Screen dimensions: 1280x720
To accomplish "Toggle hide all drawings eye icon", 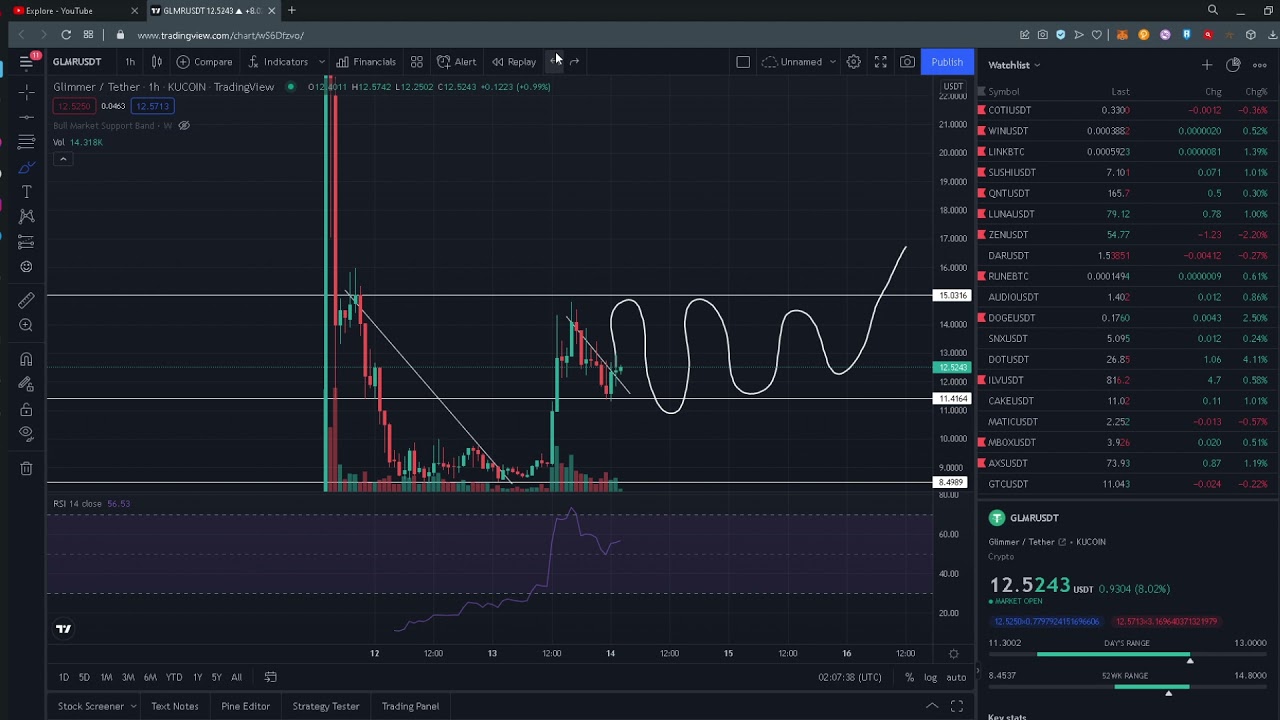I will [26, 434].
